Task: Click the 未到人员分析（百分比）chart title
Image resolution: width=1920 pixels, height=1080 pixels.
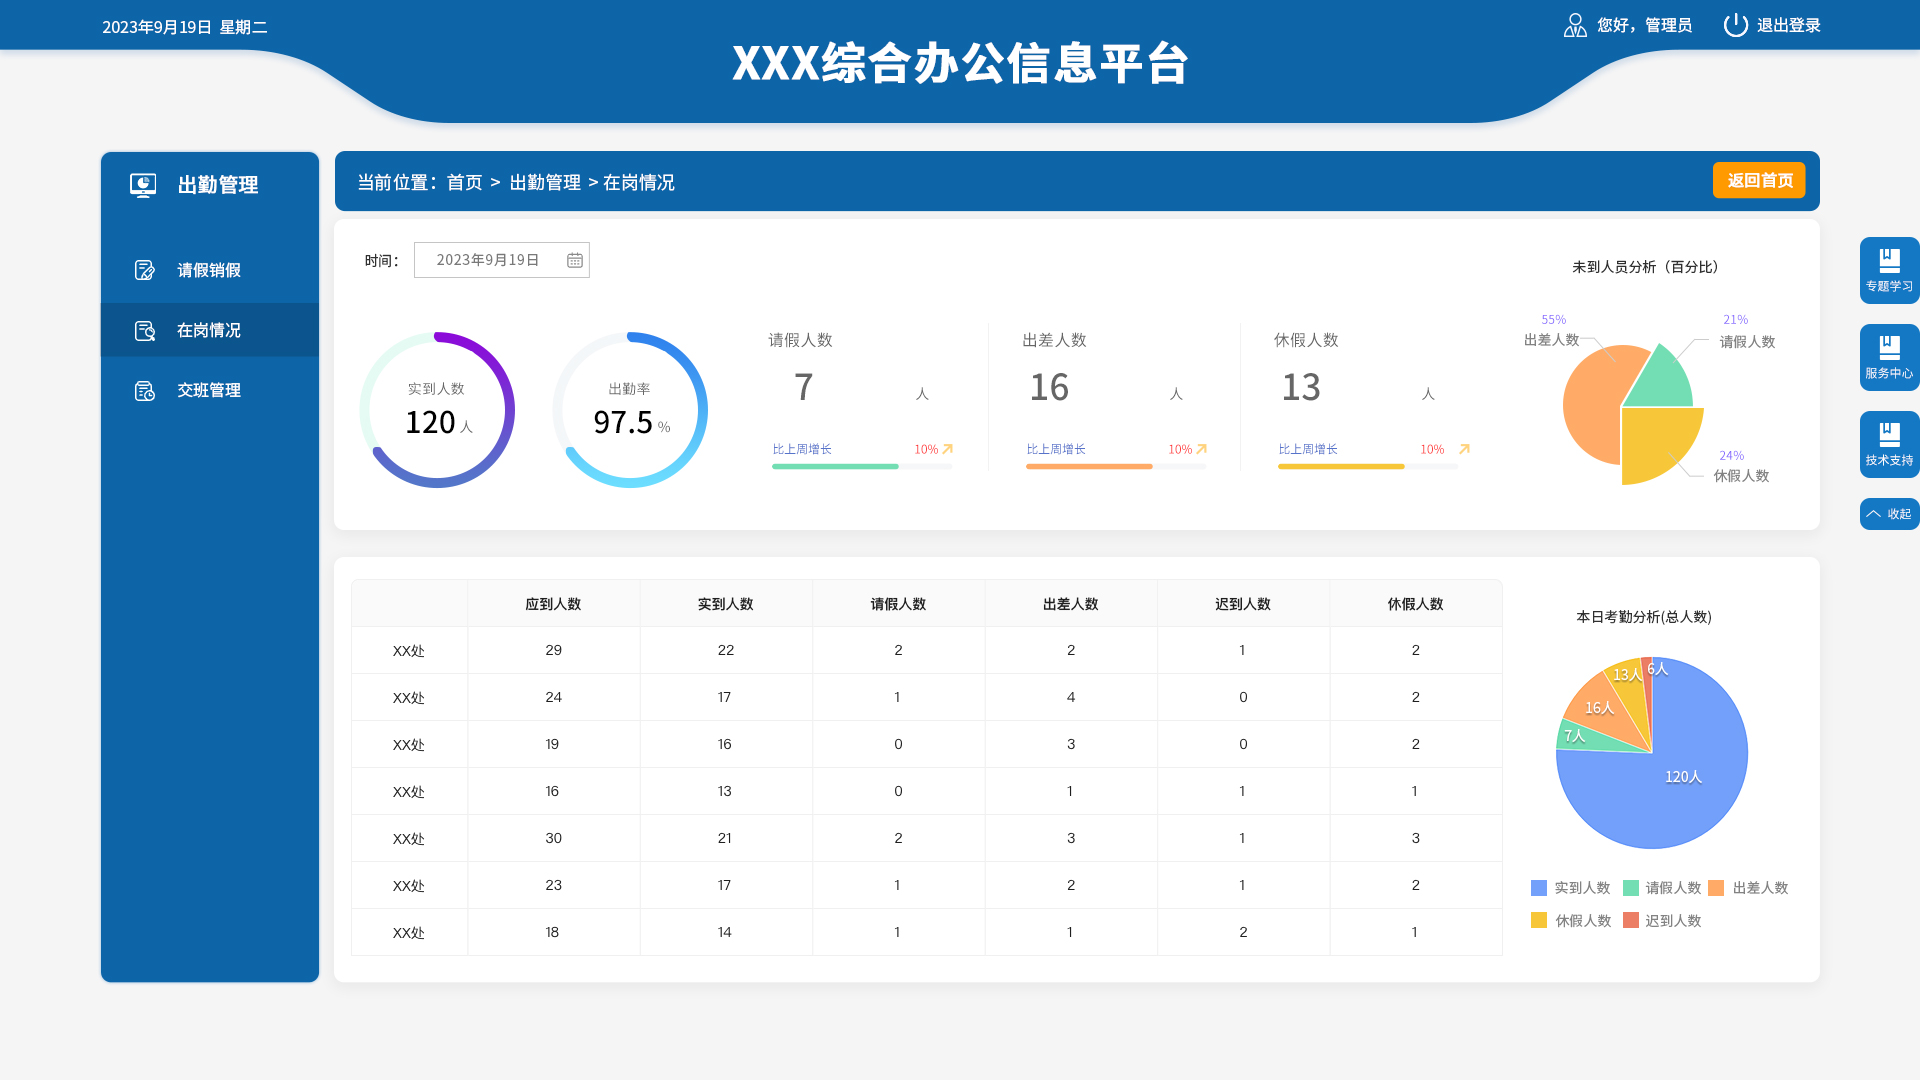Action: click(1645, 267)
